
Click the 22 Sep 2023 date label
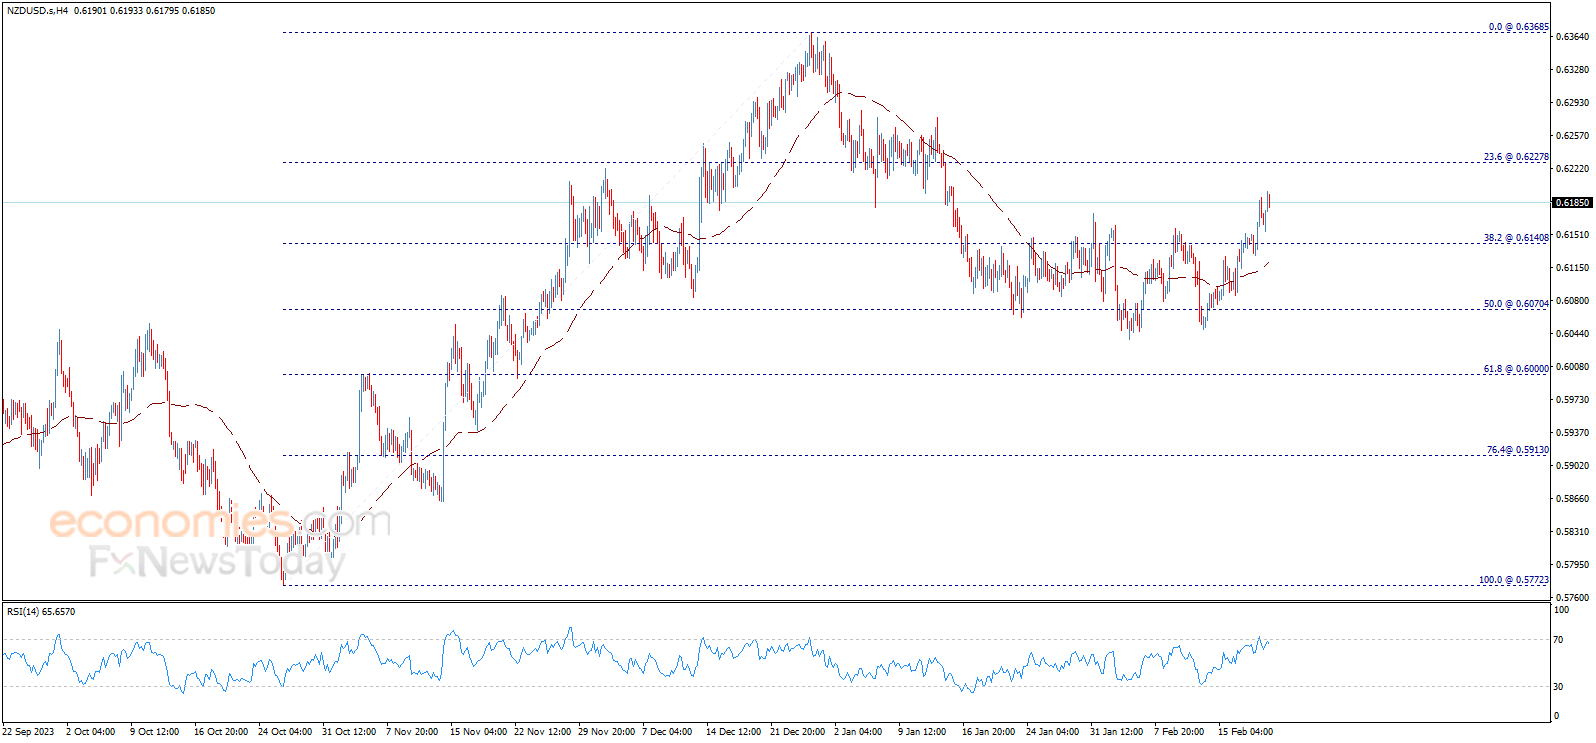28,732
